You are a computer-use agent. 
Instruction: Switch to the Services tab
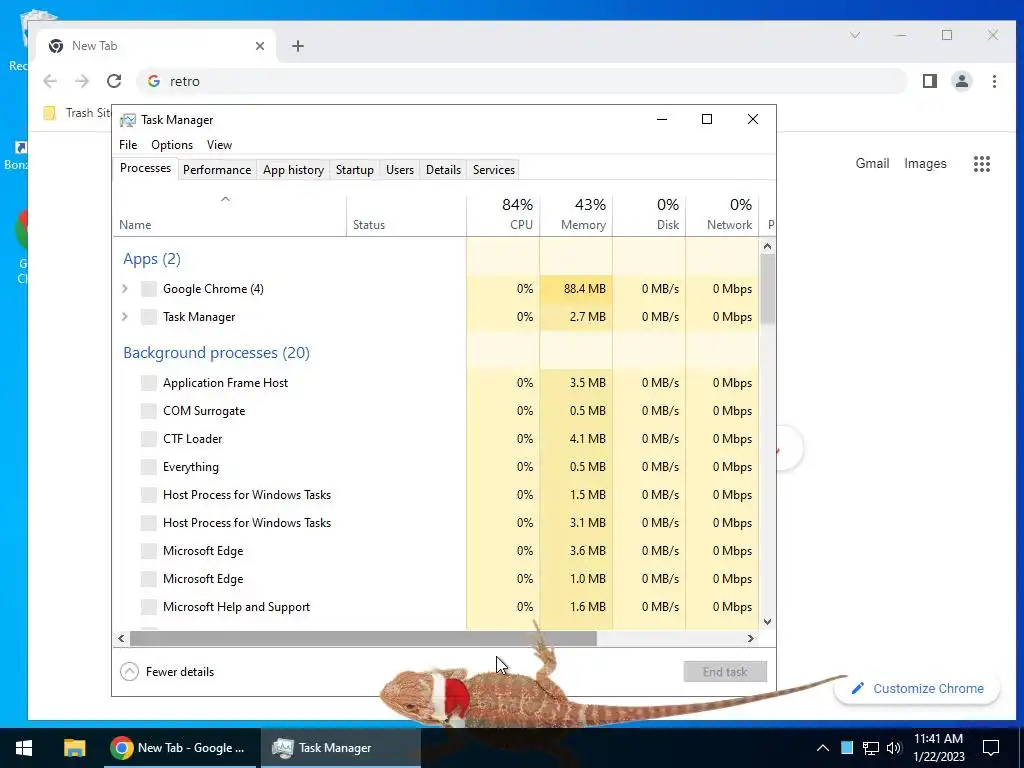tap(494, 170)
